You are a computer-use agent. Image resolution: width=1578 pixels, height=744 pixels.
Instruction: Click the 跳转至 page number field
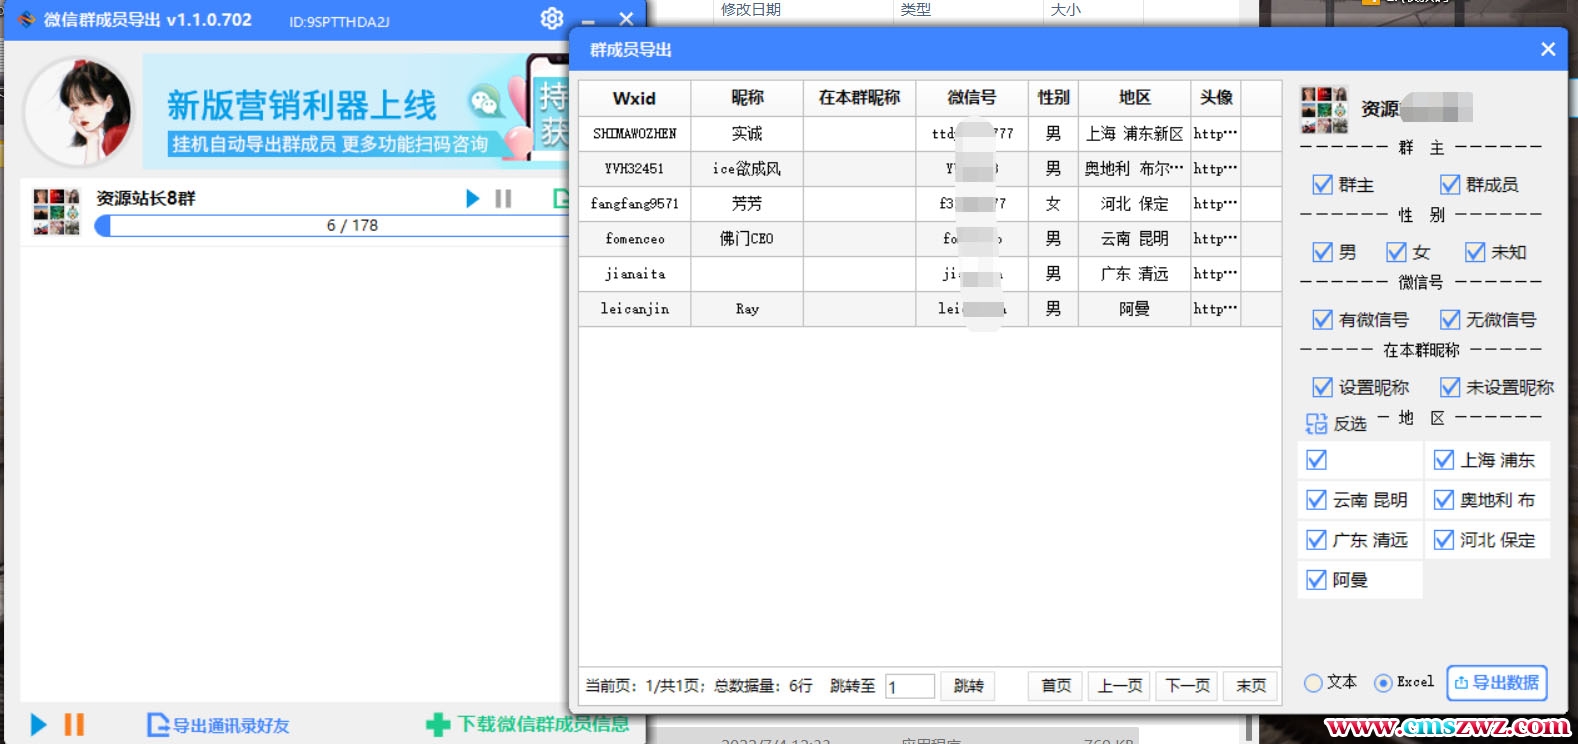click(909, 687)
